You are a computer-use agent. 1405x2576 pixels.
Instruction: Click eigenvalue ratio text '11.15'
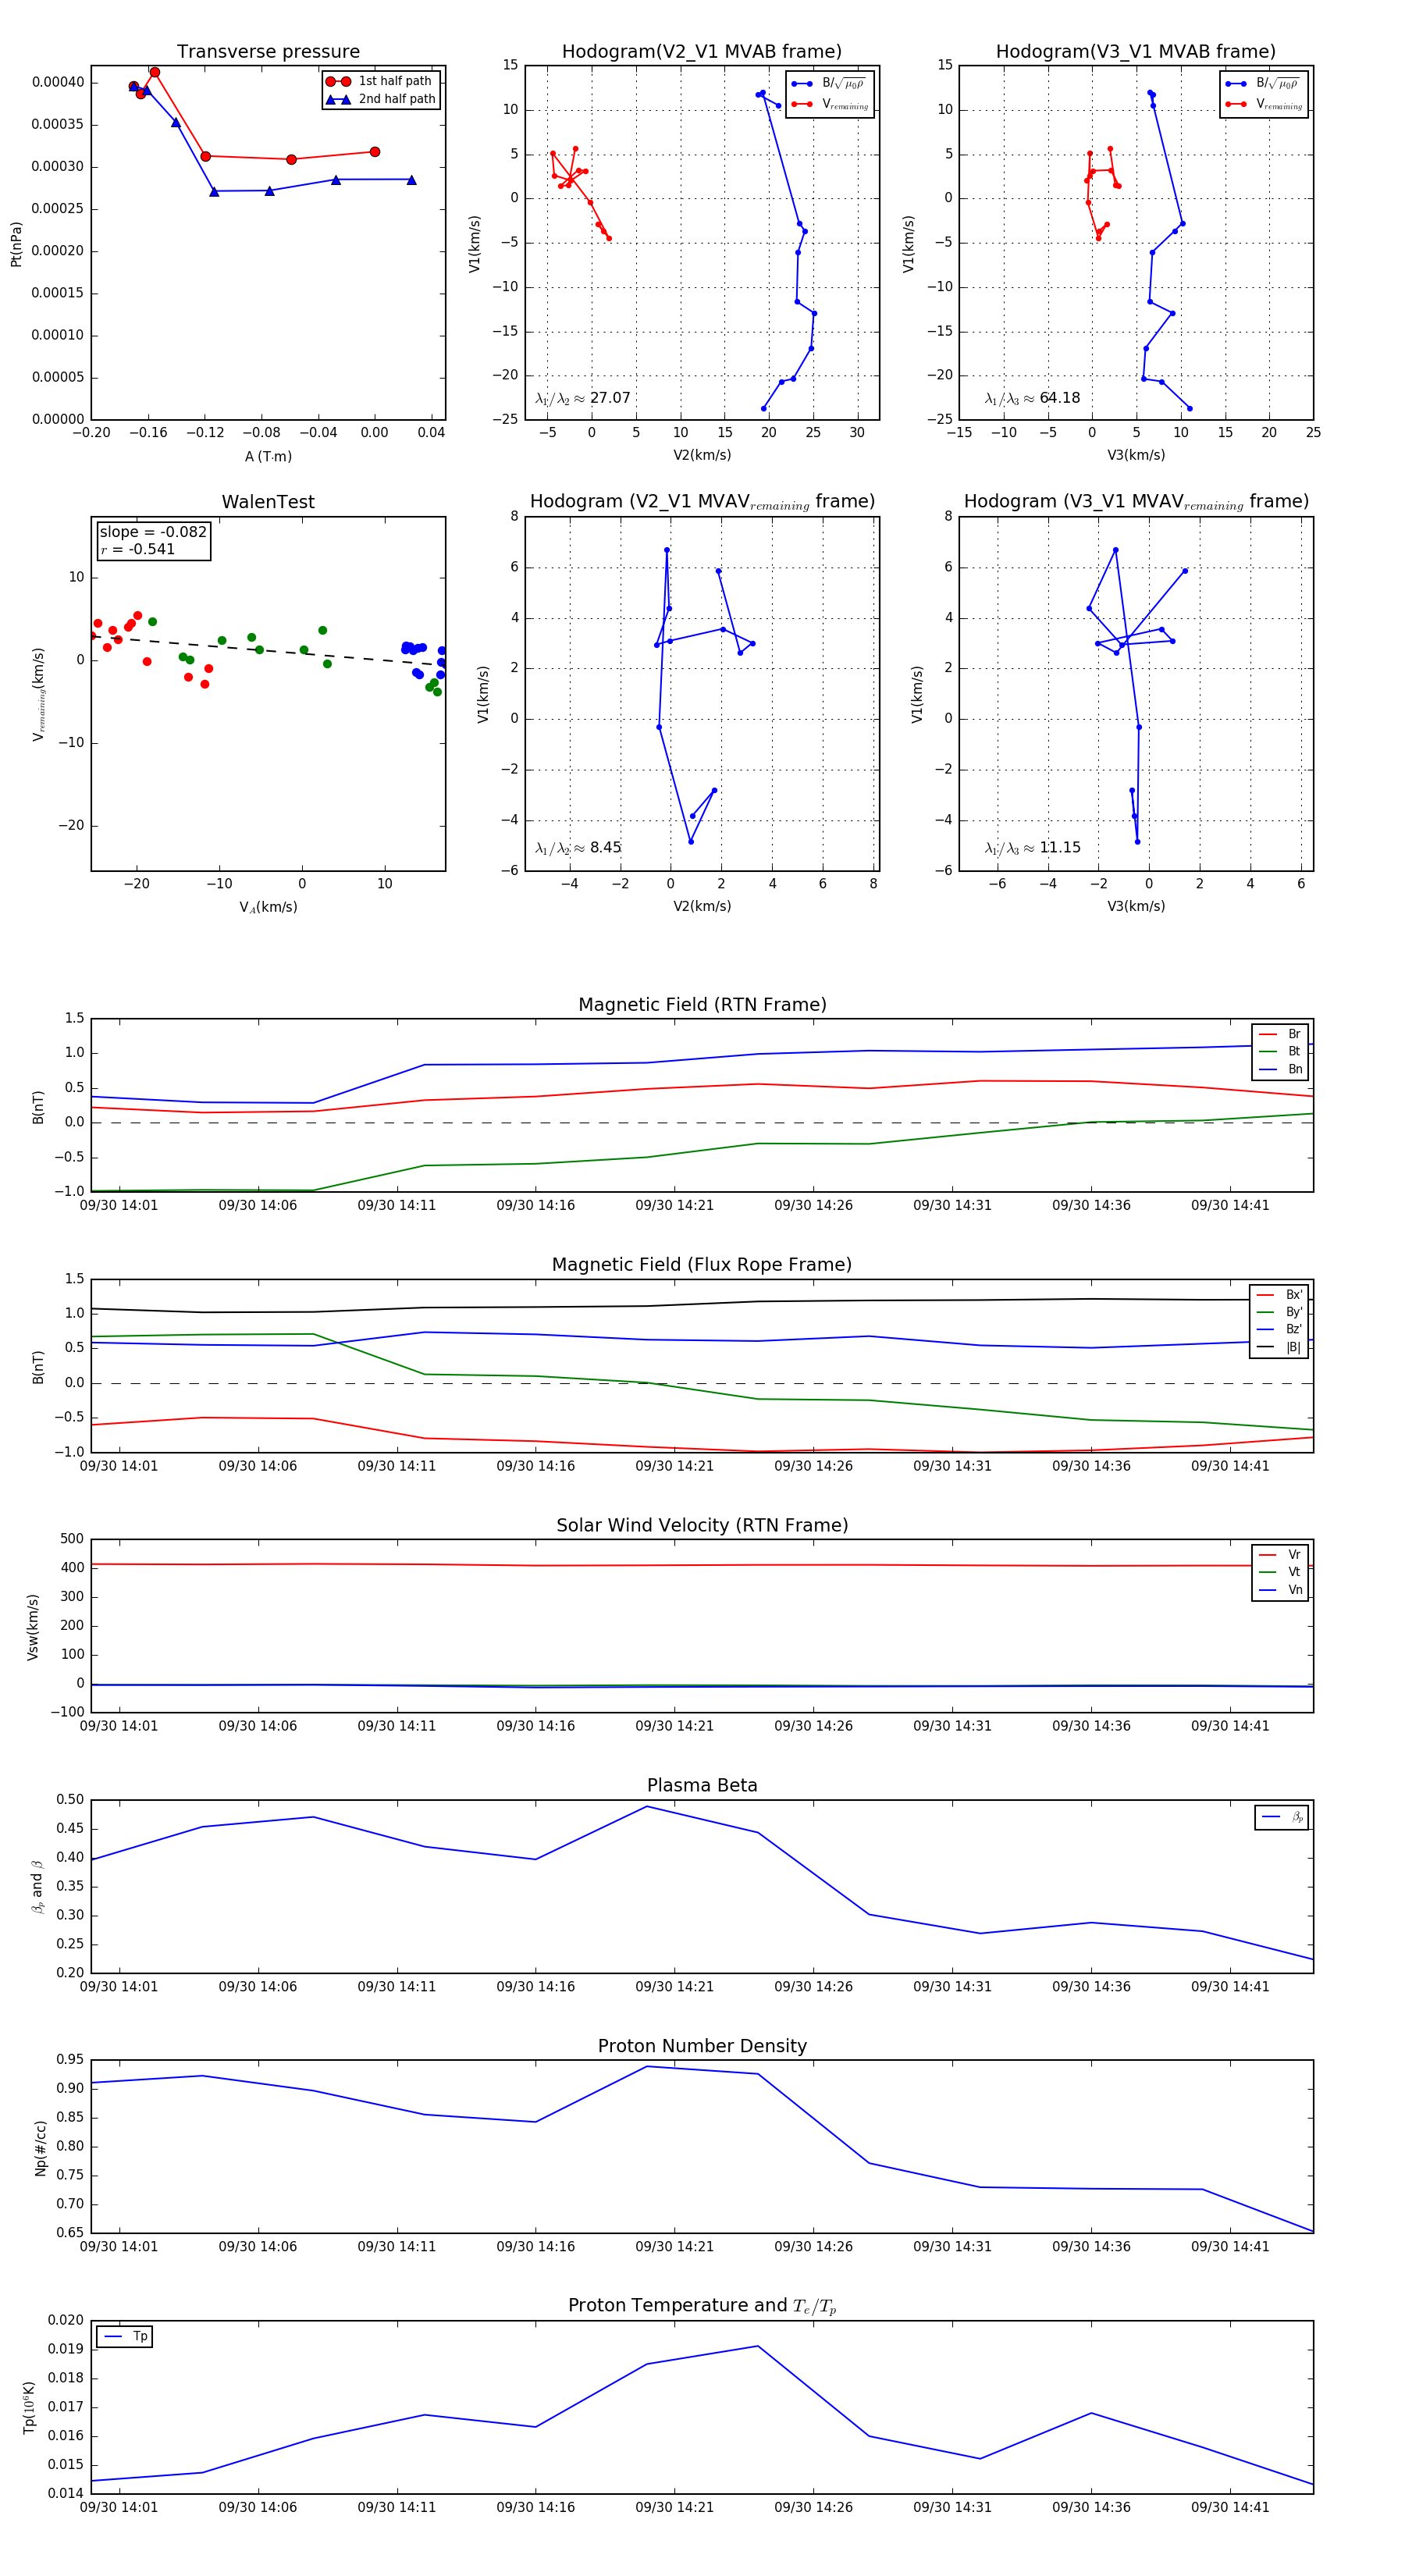pos(1060,848)
